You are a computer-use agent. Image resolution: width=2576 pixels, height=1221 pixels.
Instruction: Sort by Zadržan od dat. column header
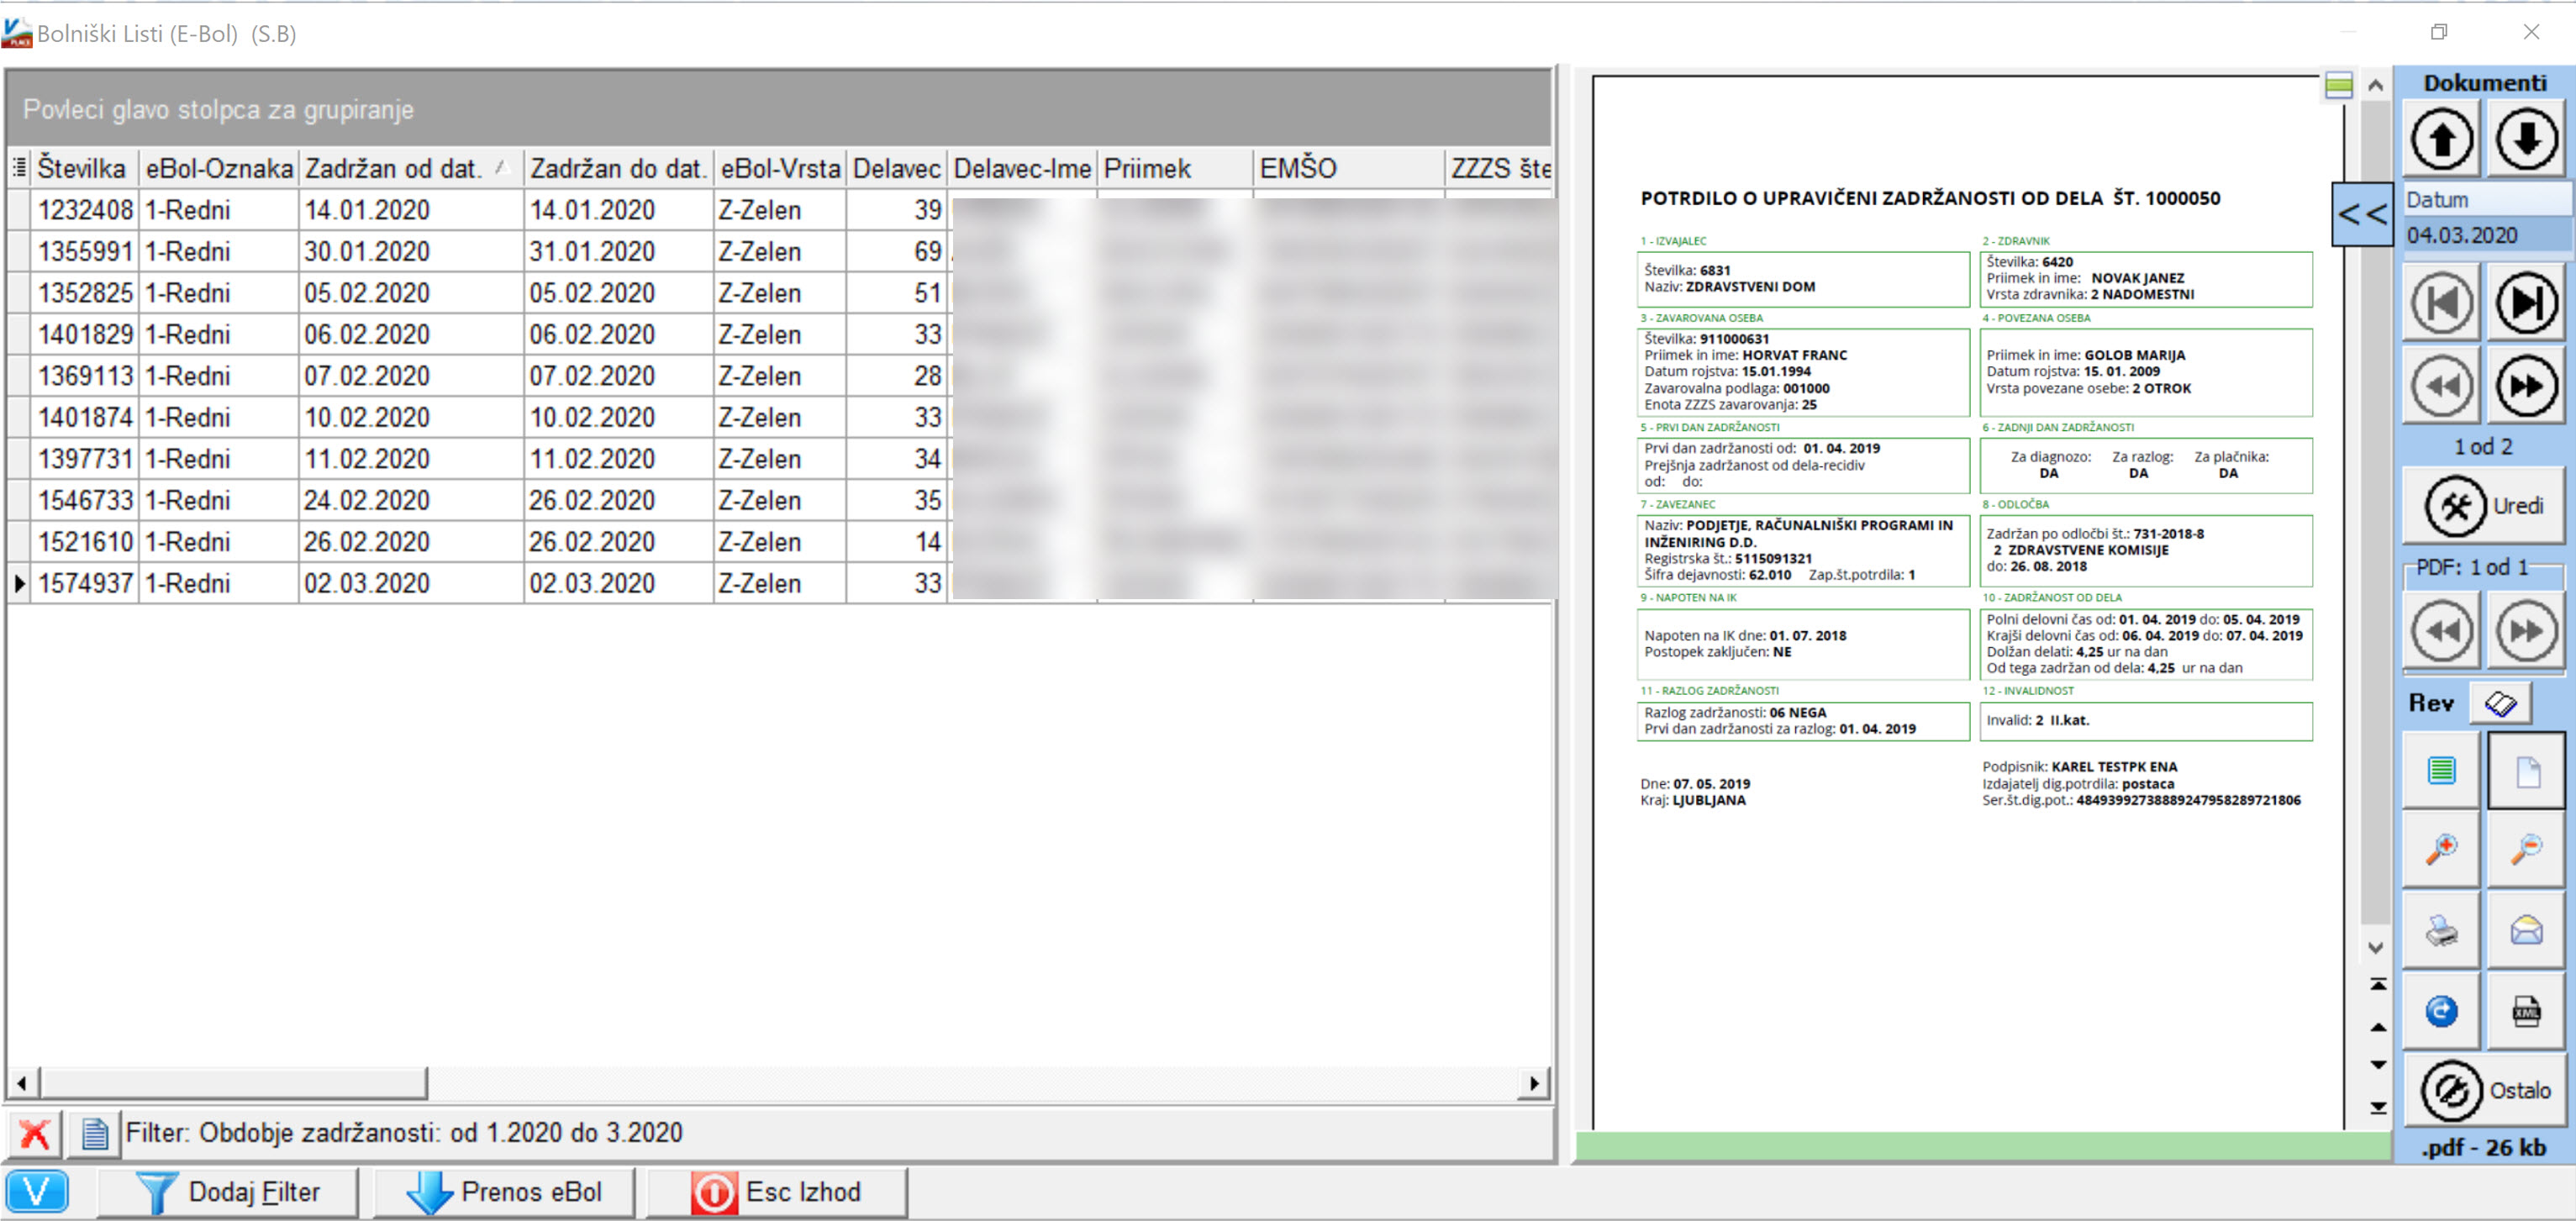click(x=410, y=168)
